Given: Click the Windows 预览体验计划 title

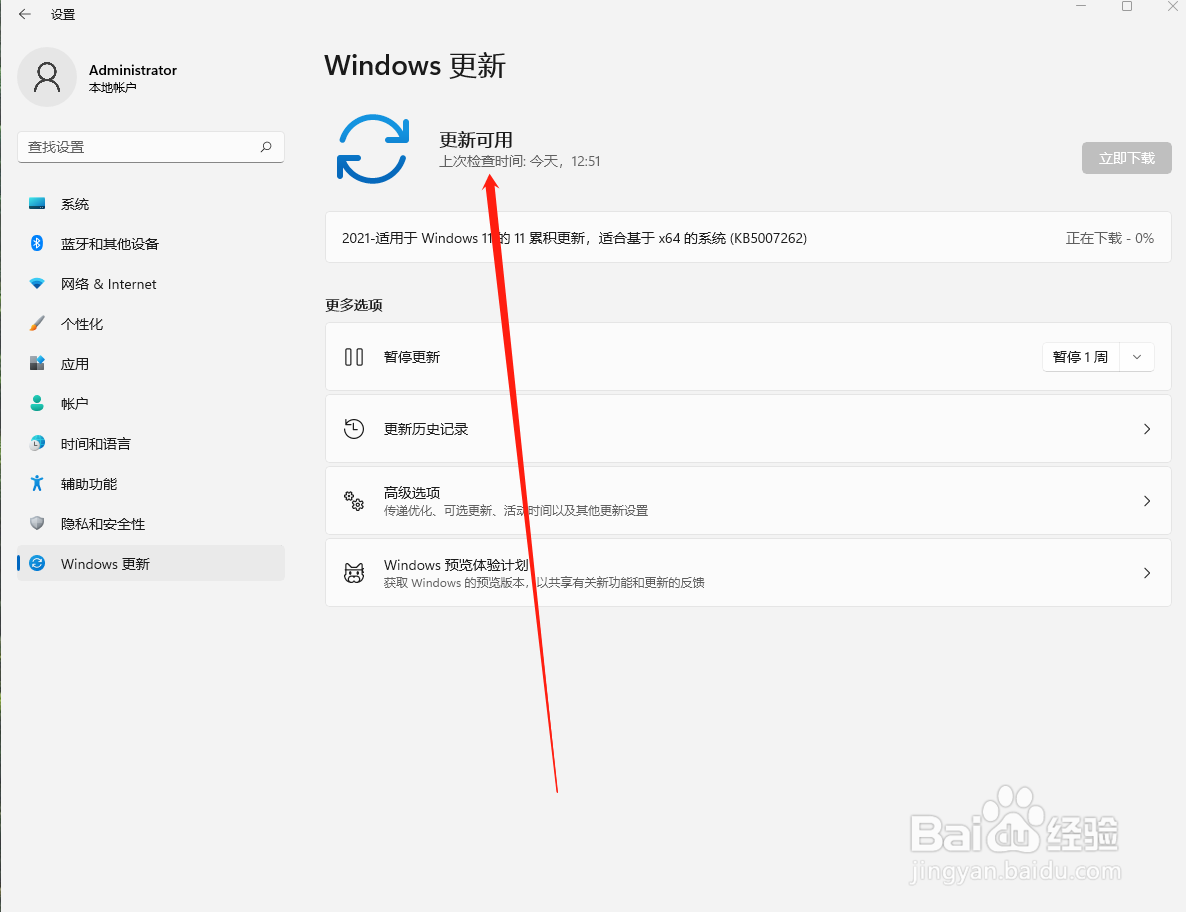Looking at the screenshot, I should (456, 565).
